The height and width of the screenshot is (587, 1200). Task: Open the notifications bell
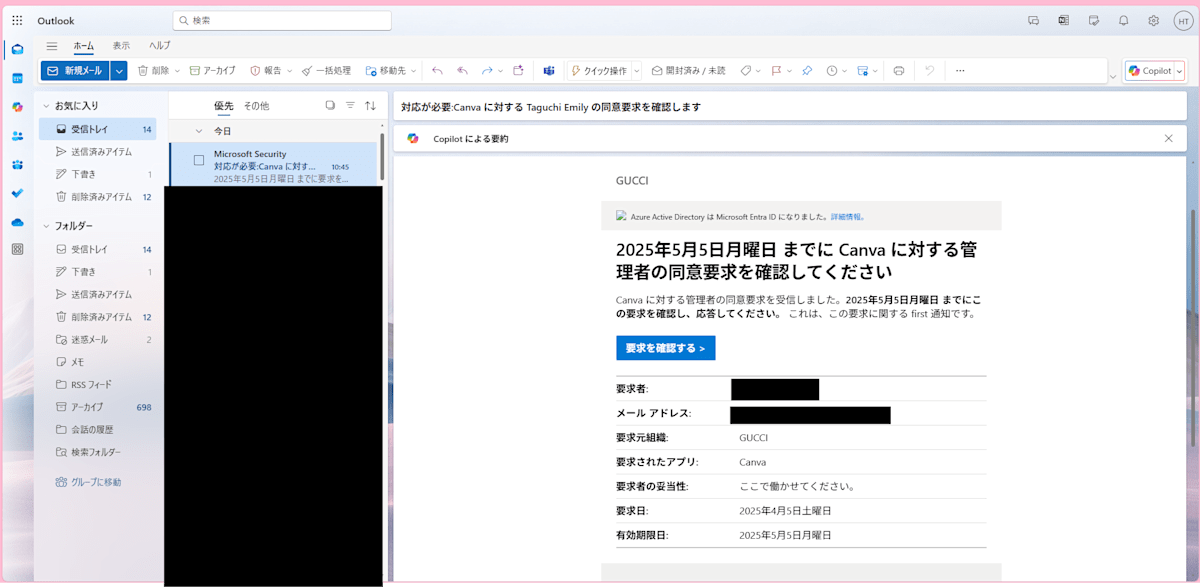[1123, 20]
